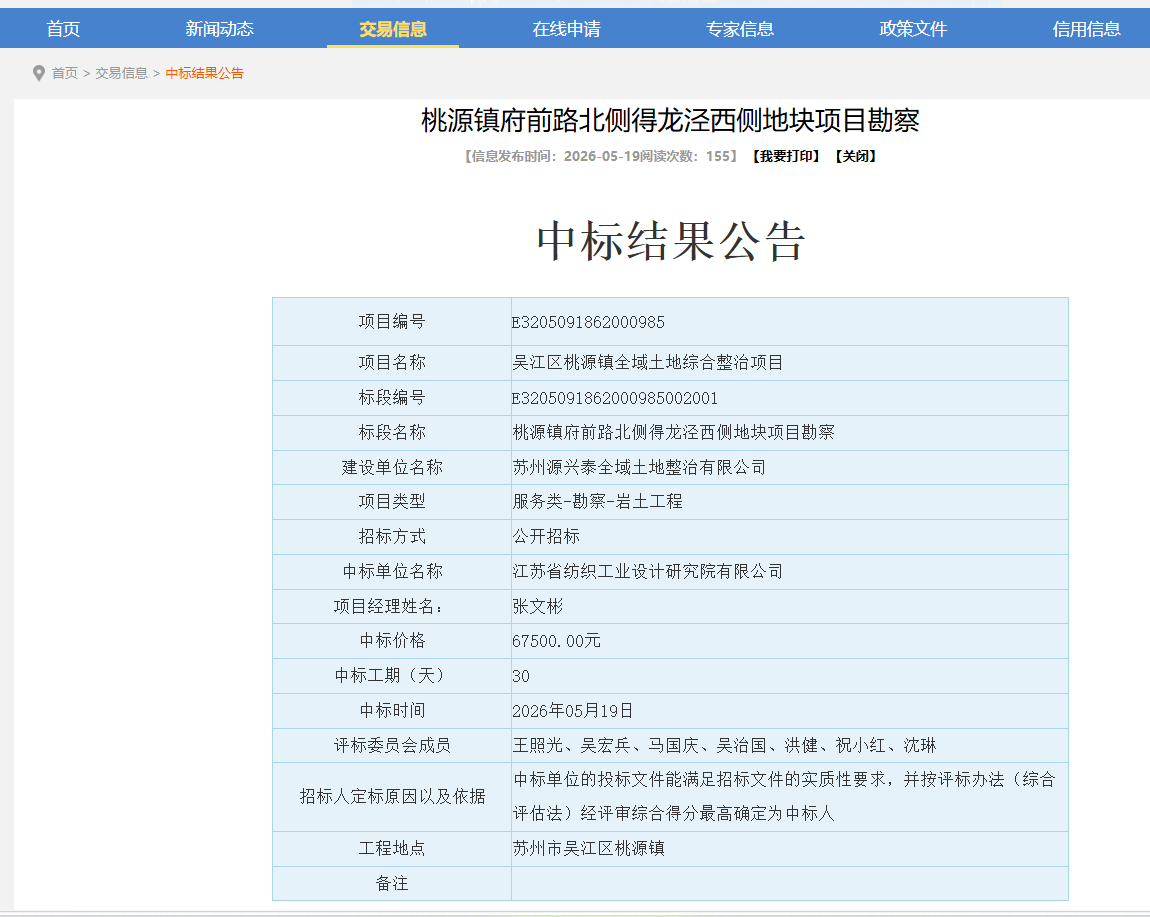The width and height of the screenshot is (1150, 917).
Task: Click the large 中标结果公告 heading
Action: pyautogui.click(x=670, y=241)
